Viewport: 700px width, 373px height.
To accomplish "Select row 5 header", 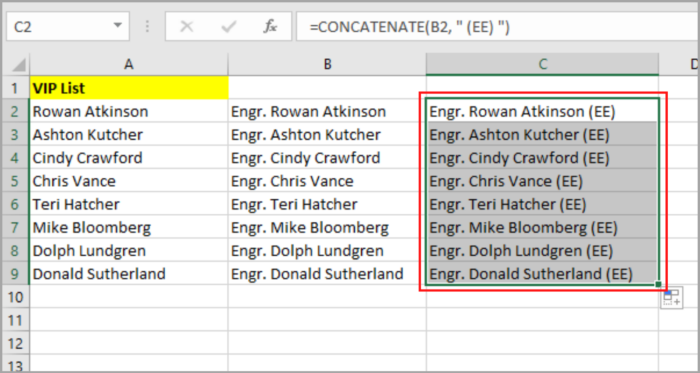I will [15, 181].
